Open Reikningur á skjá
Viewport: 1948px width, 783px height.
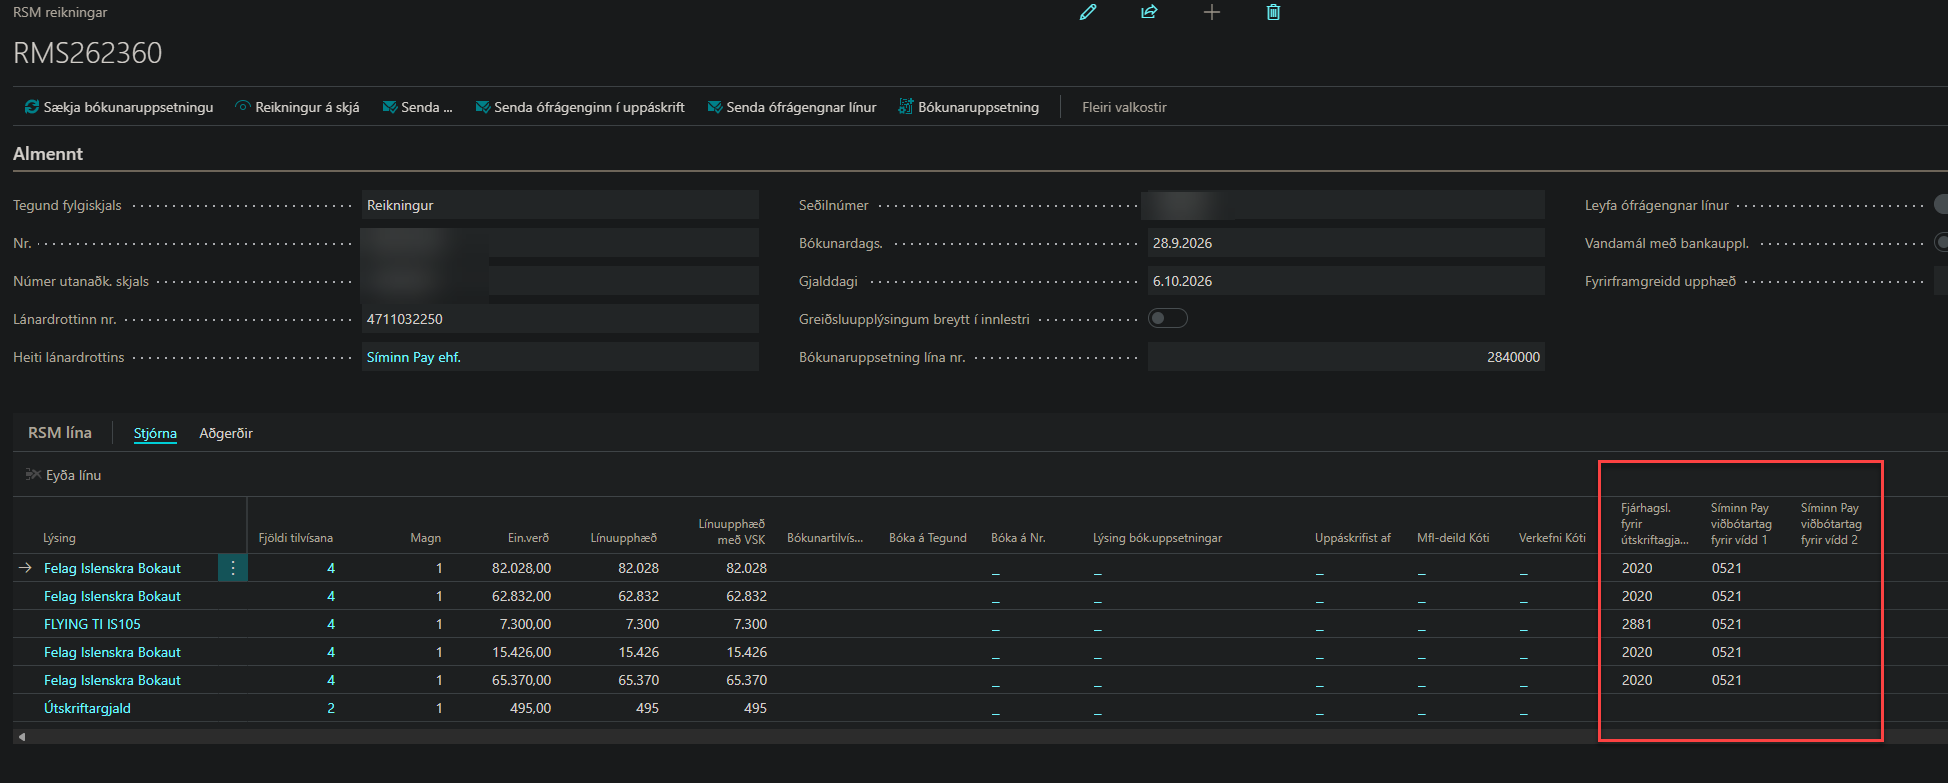point(297,107)
